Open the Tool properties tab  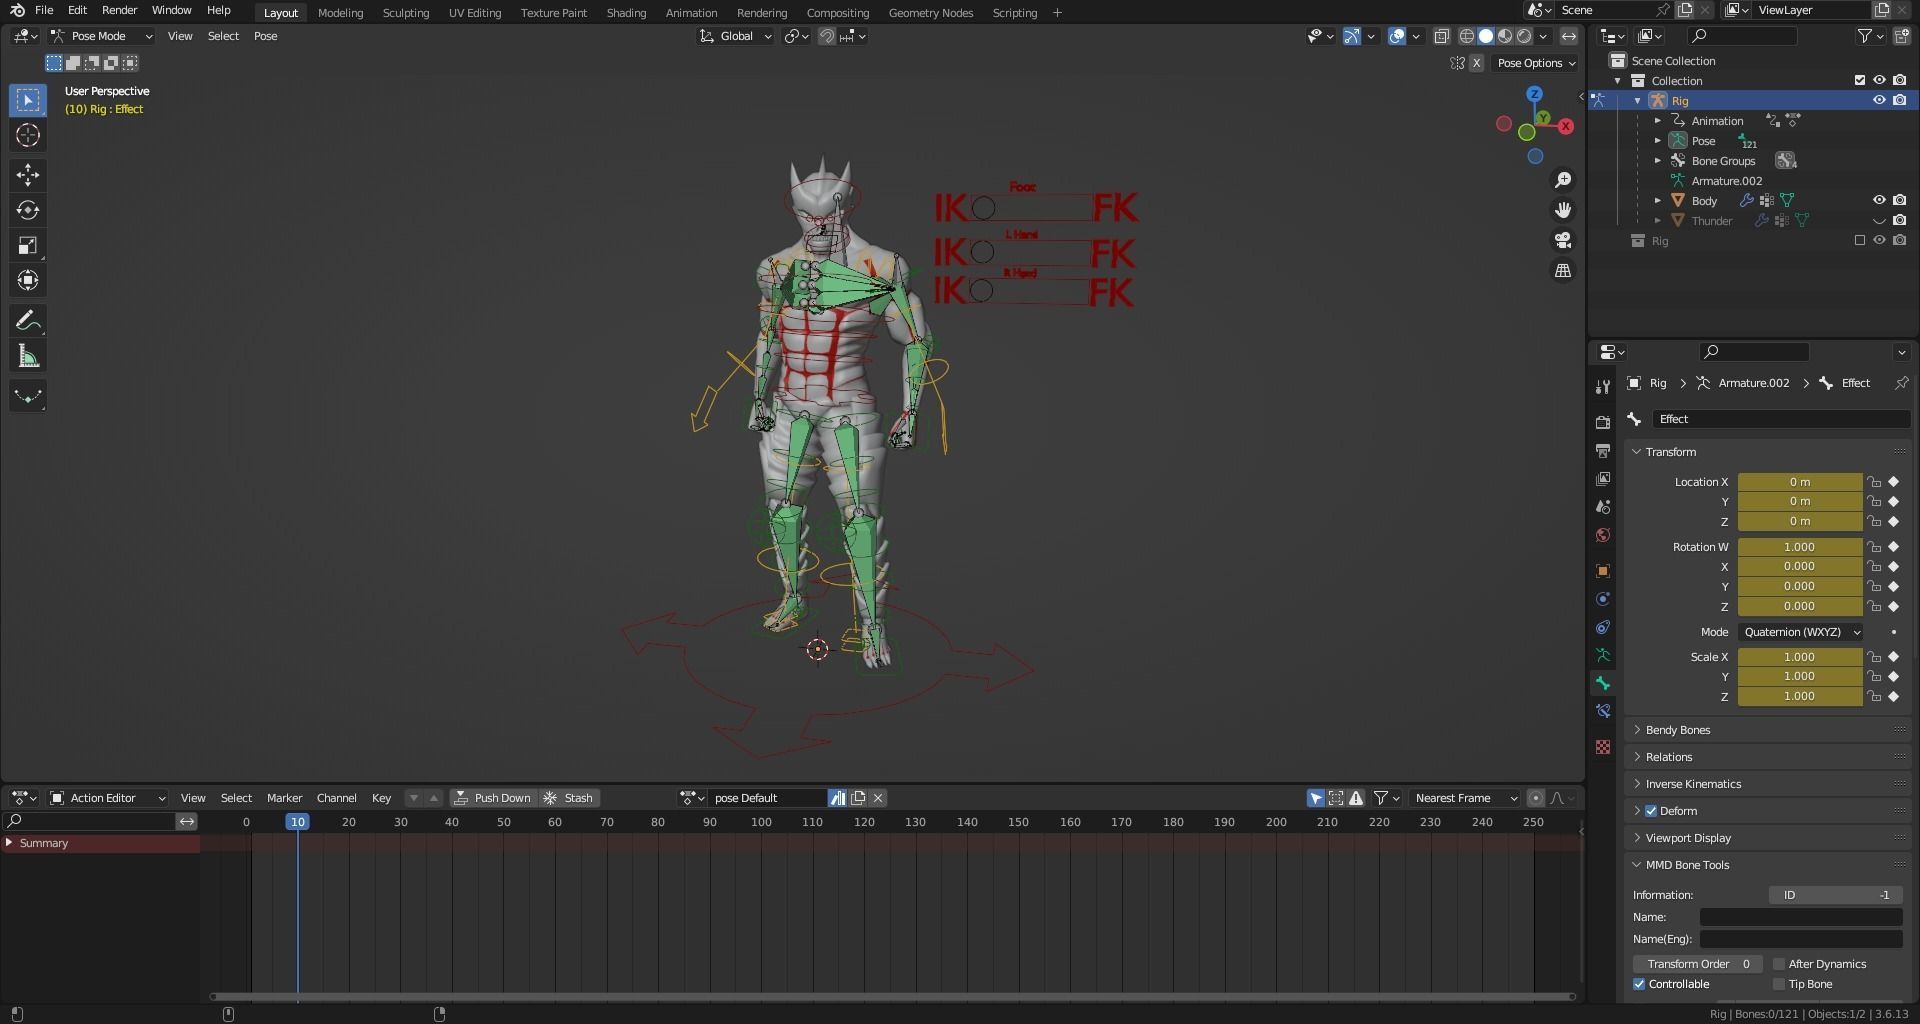pyautogui.click(x=1603, y=386)
